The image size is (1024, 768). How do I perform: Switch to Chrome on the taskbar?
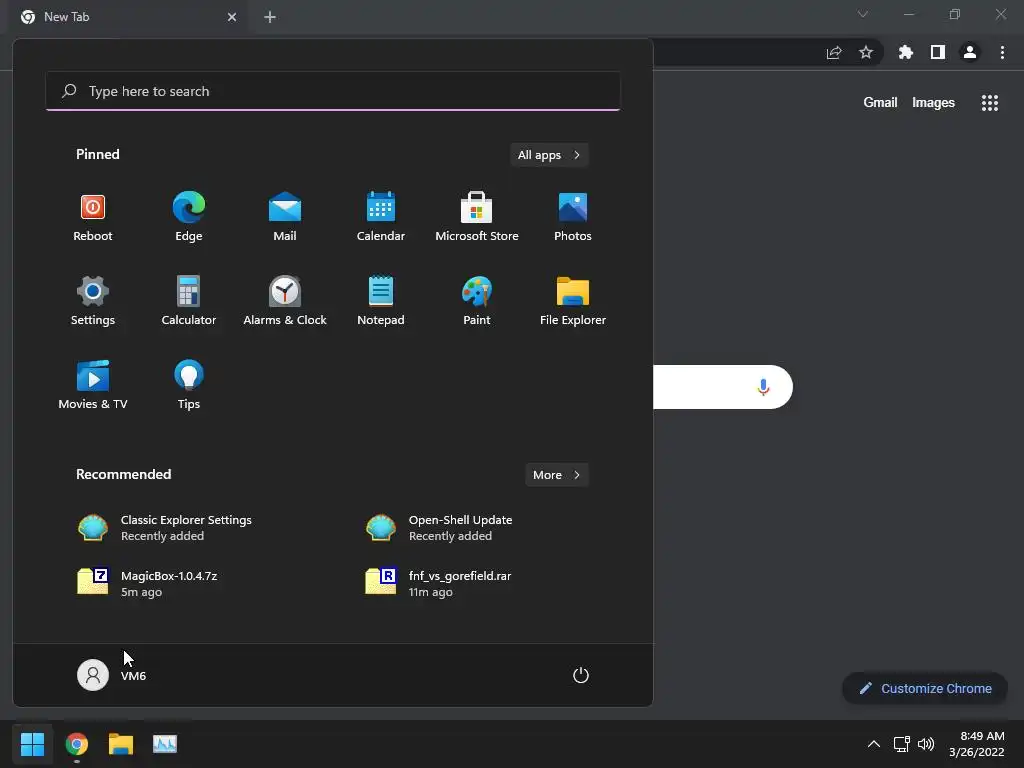coord(76,744)
